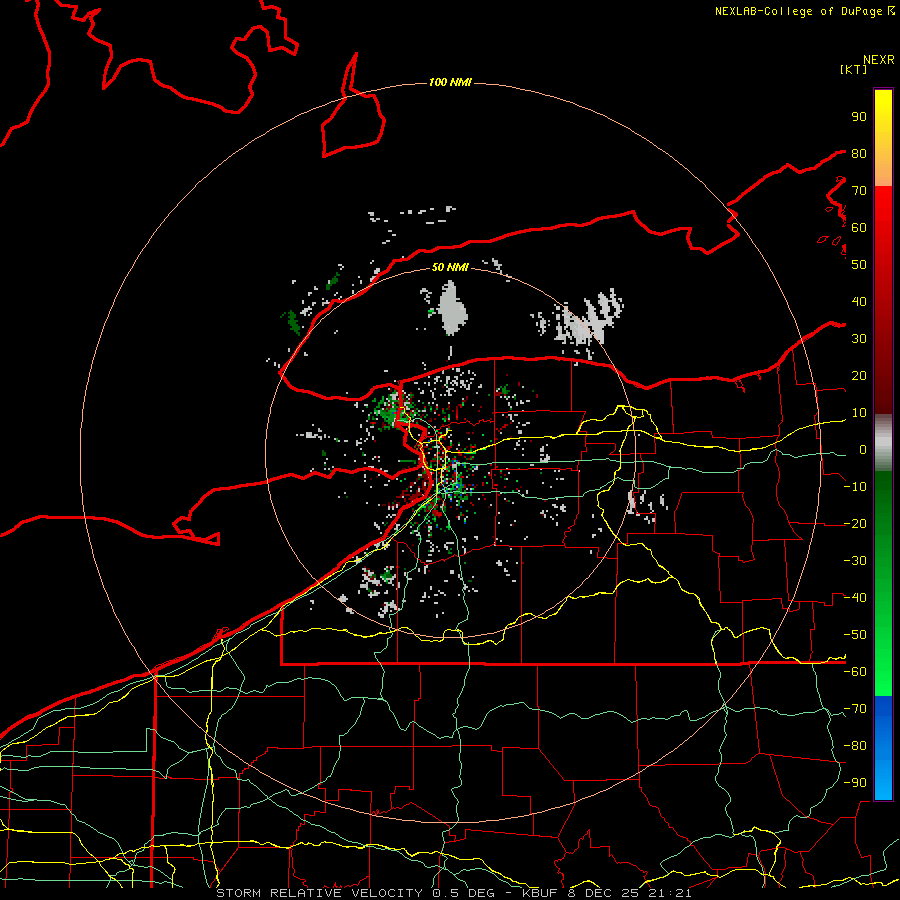Click the [KT] units label
This screenshot has width=900, height=900.
coord(853,69)
